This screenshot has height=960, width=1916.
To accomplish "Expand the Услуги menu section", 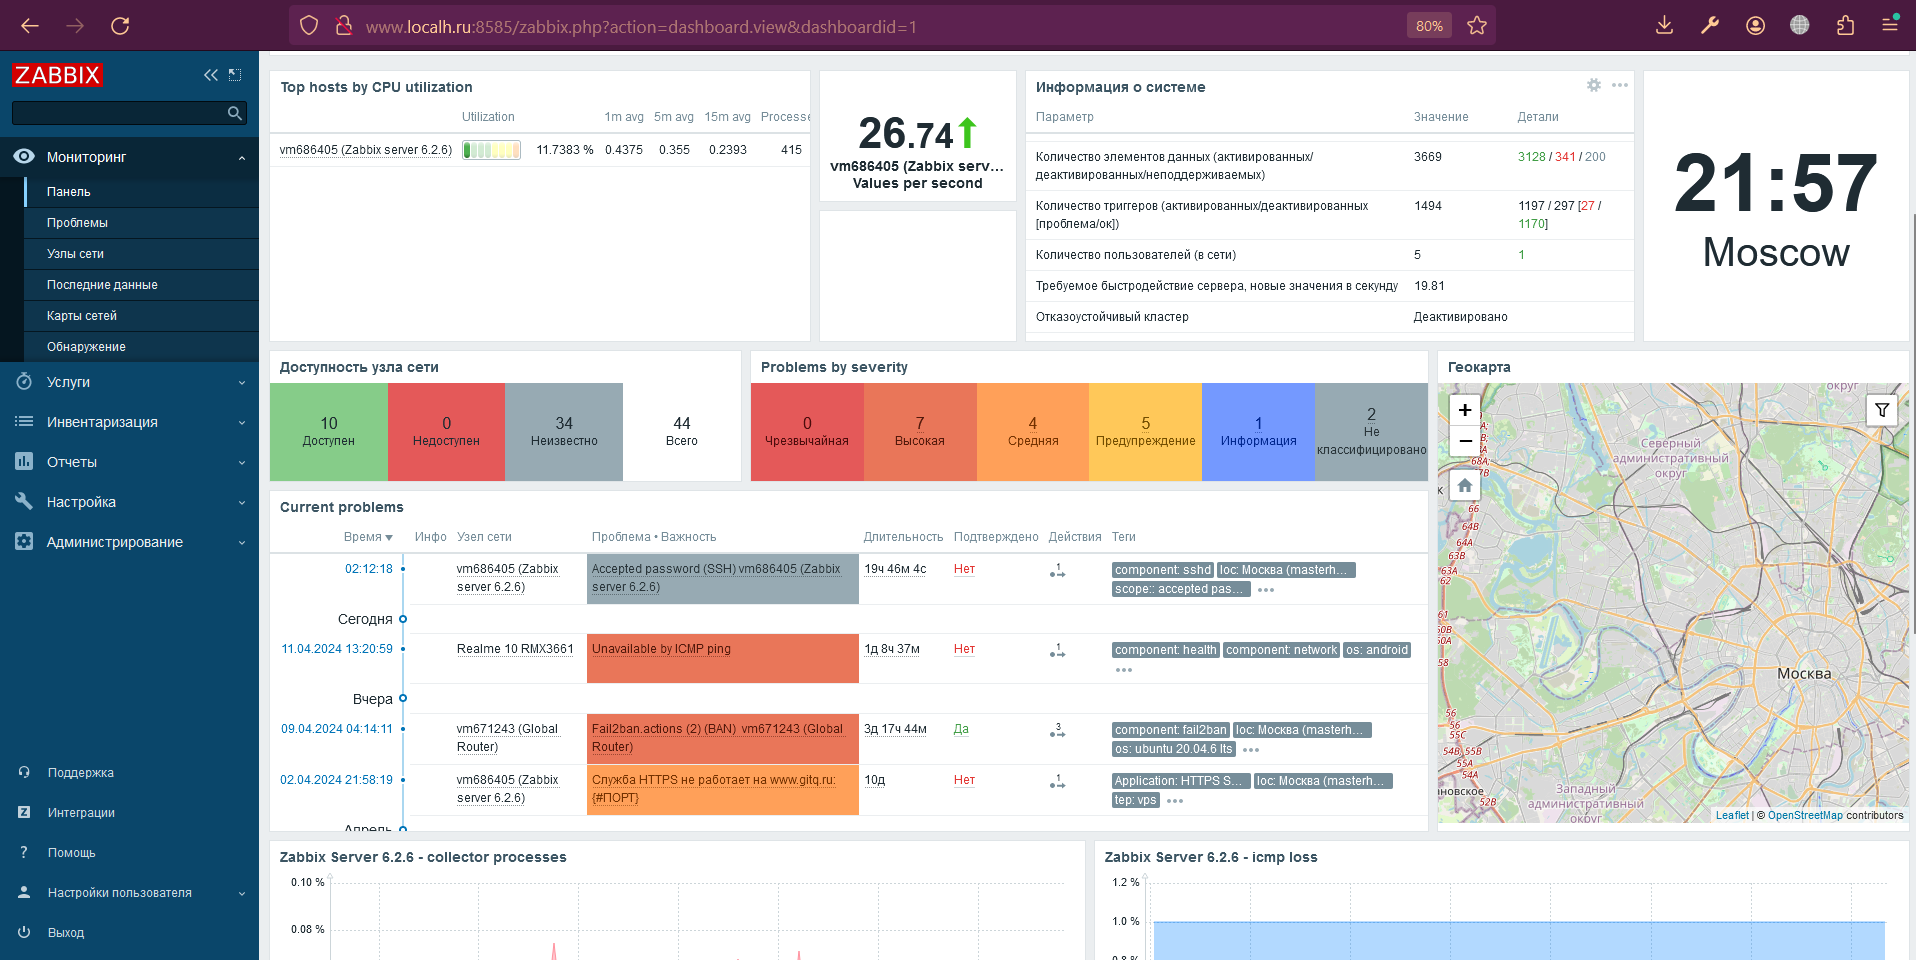I will (x=129, y=382).
